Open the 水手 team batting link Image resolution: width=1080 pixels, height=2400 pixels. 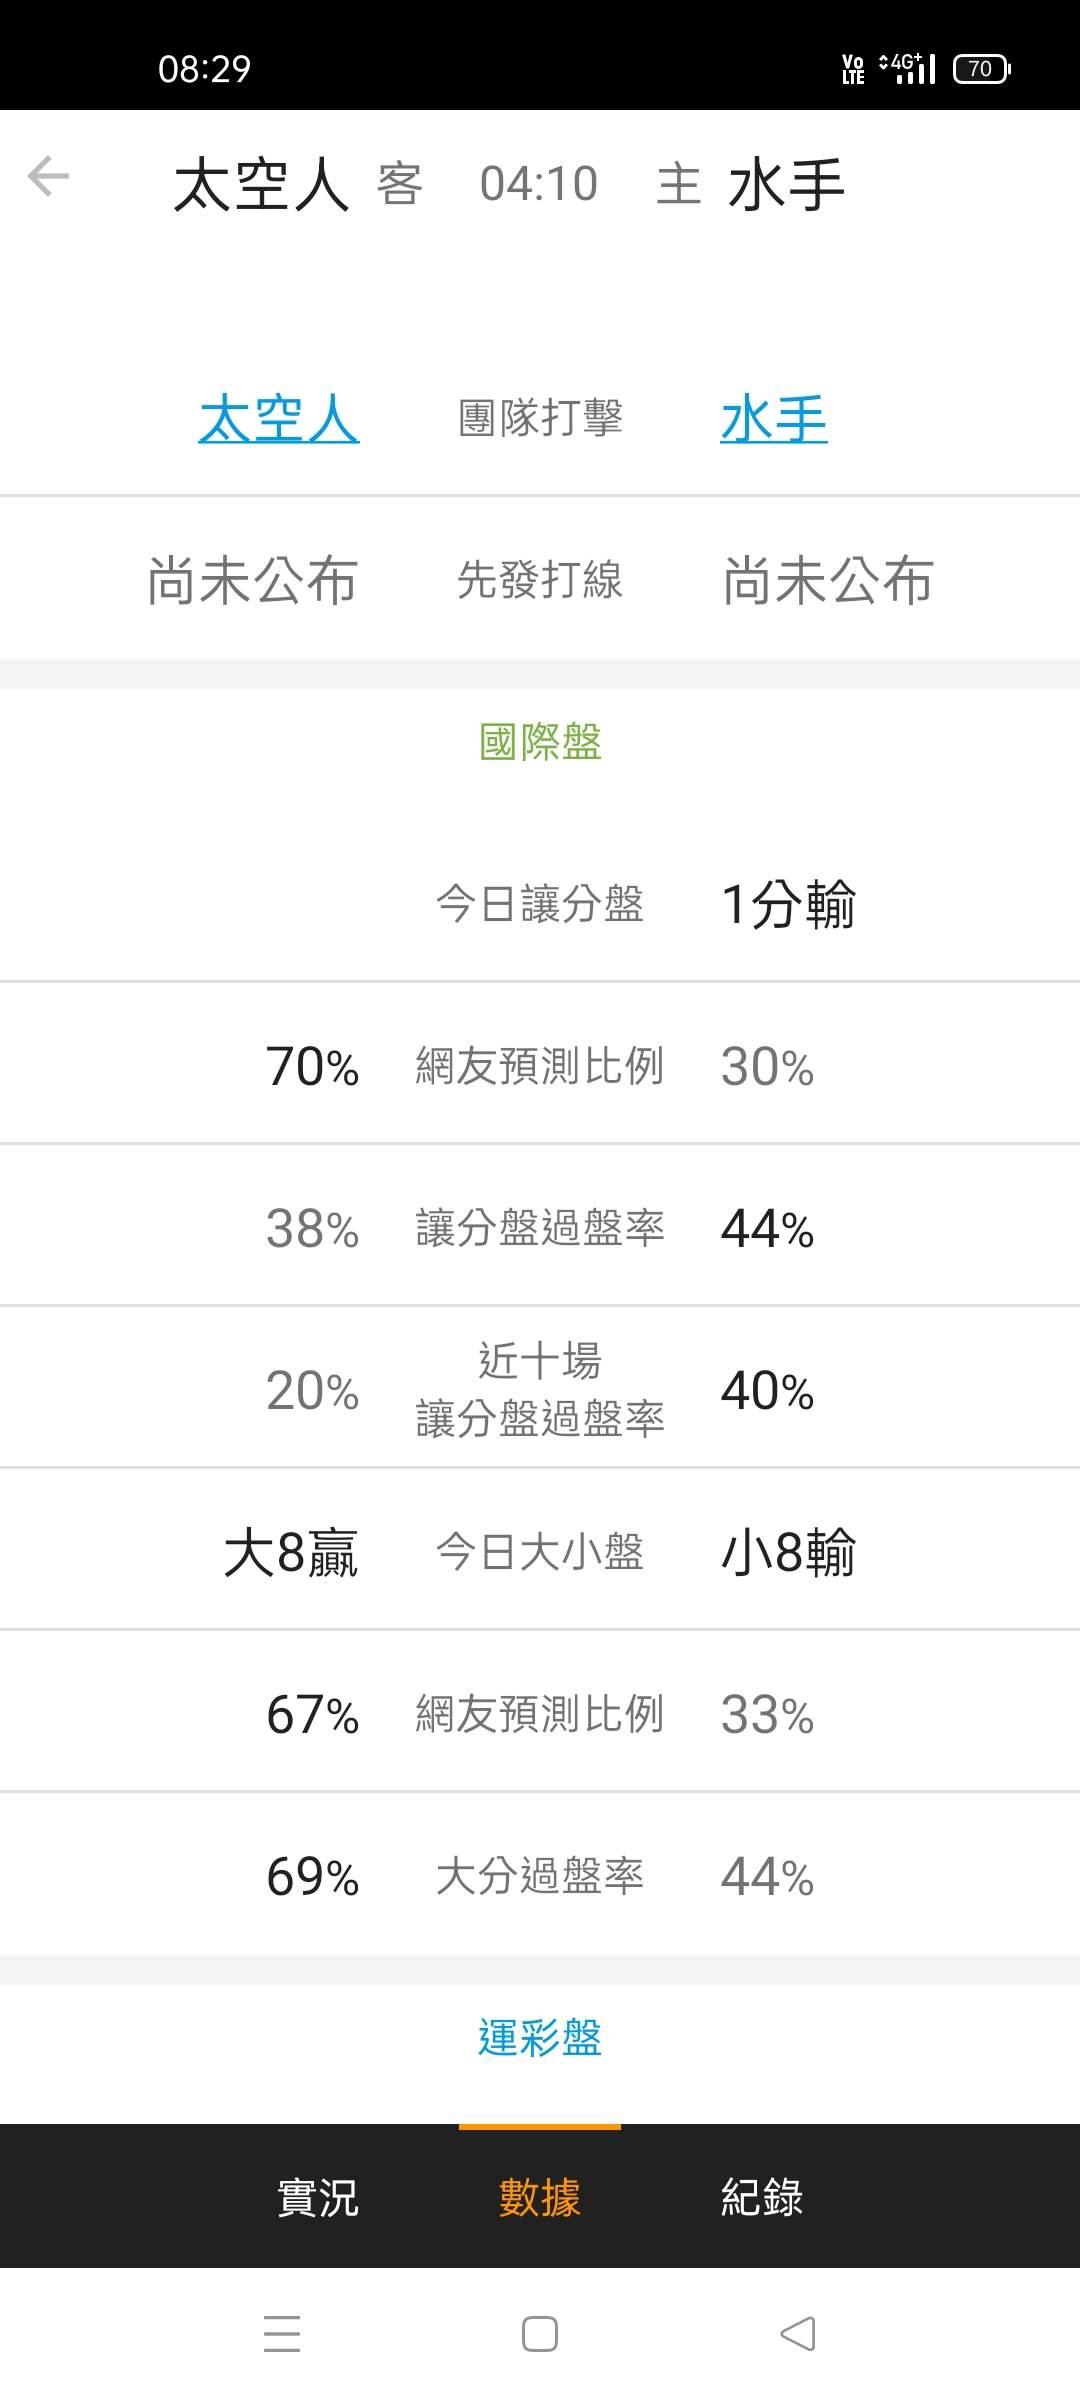coord(773,419)
